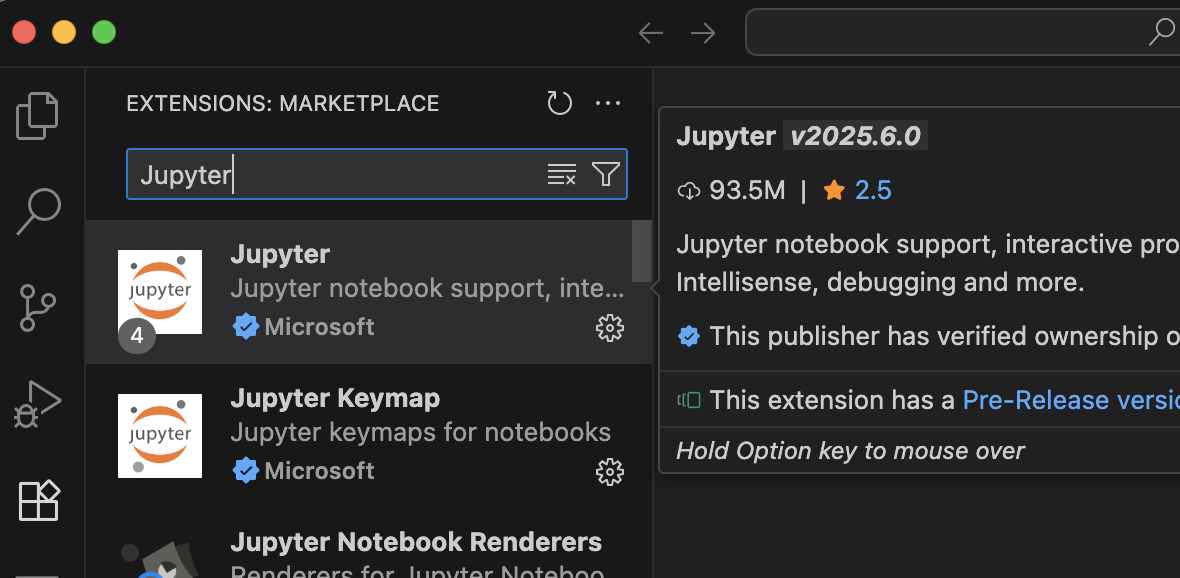
Task: Click verified badge for Jupyter Keymap publisher
Action: click(245, 470)
